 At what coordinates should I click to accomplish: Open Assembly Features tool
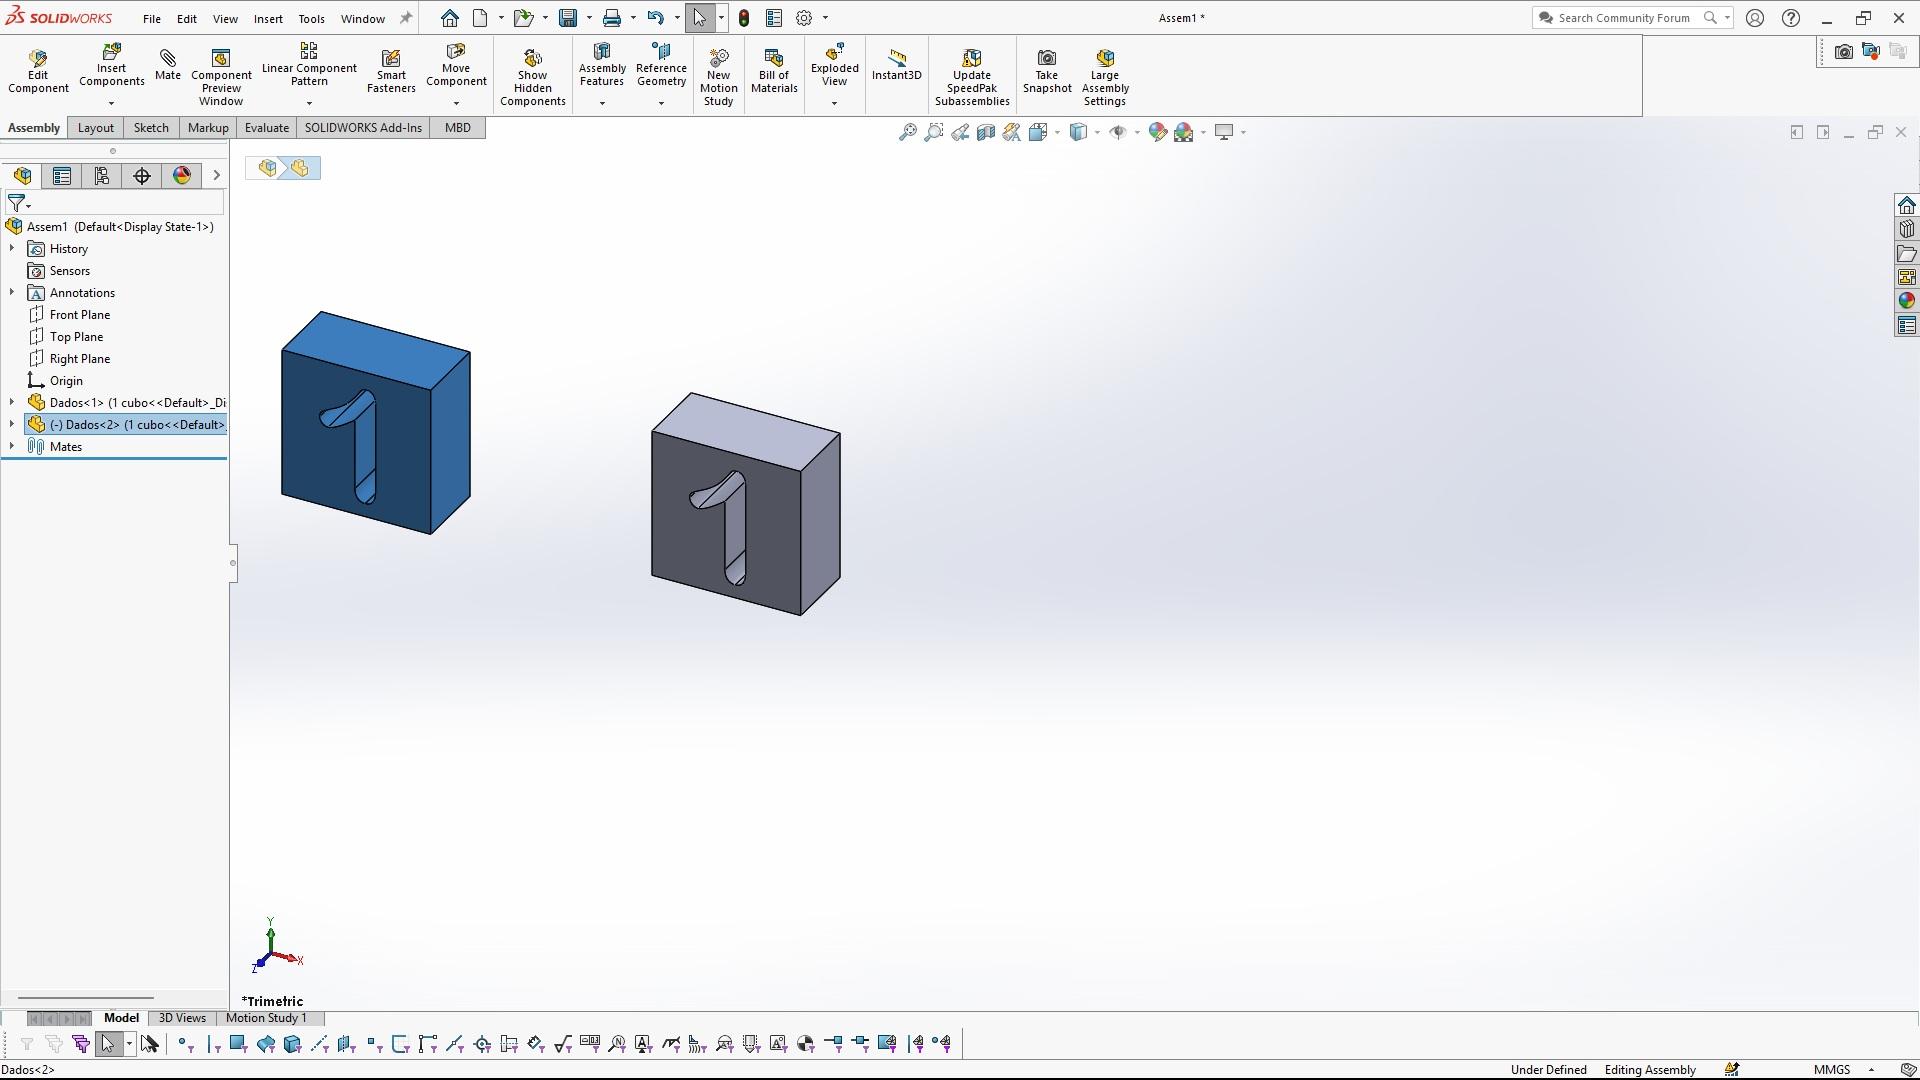602,66
